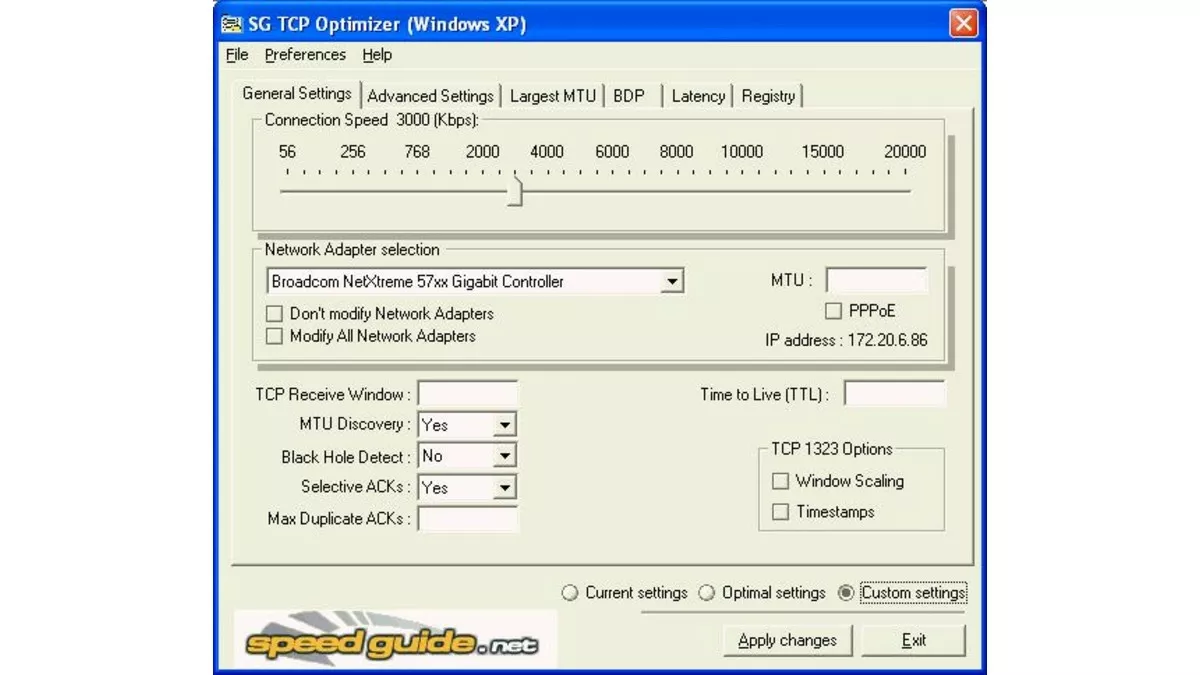This screenshot has height=675, width=1200.
Task: Click the SG TCP Optimizer title bar icon
Action: [x=232, y=22]
